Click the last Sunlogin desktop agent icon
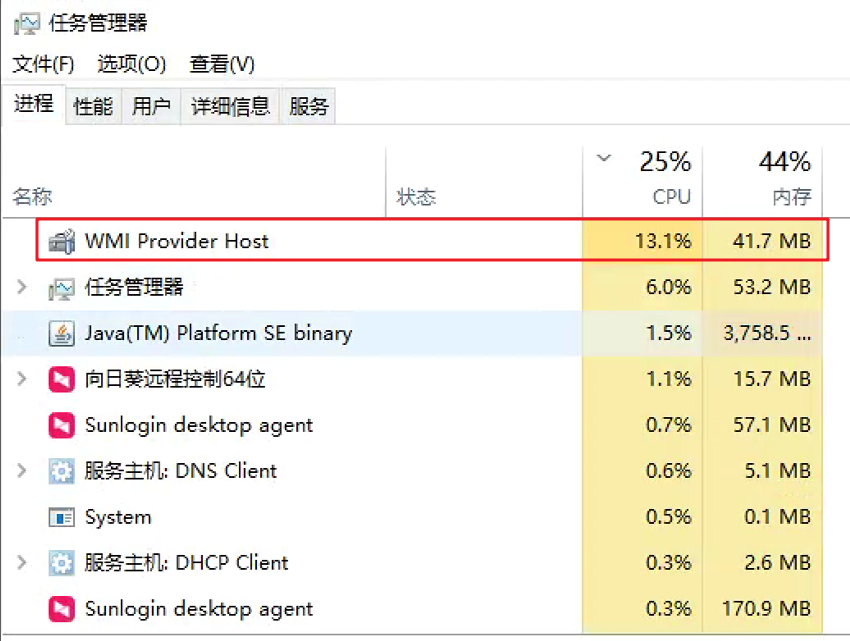The width and height of the screenshot is (850, 641). click(x=61, y=609)
